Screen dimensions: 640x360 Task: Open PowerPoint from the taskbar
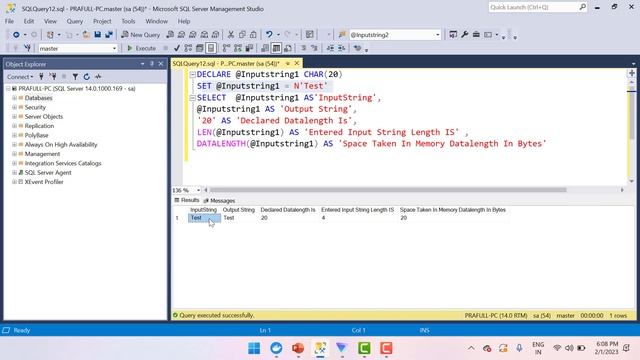pyautogui.click(x=298, y=348)
